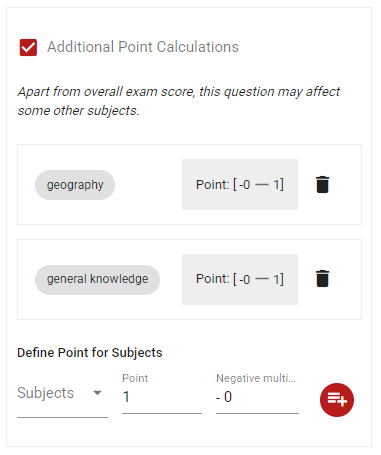The width and height of the screenshot is (381, 455).
Task: Click the geography Point range box
Action: click(240, 184)
